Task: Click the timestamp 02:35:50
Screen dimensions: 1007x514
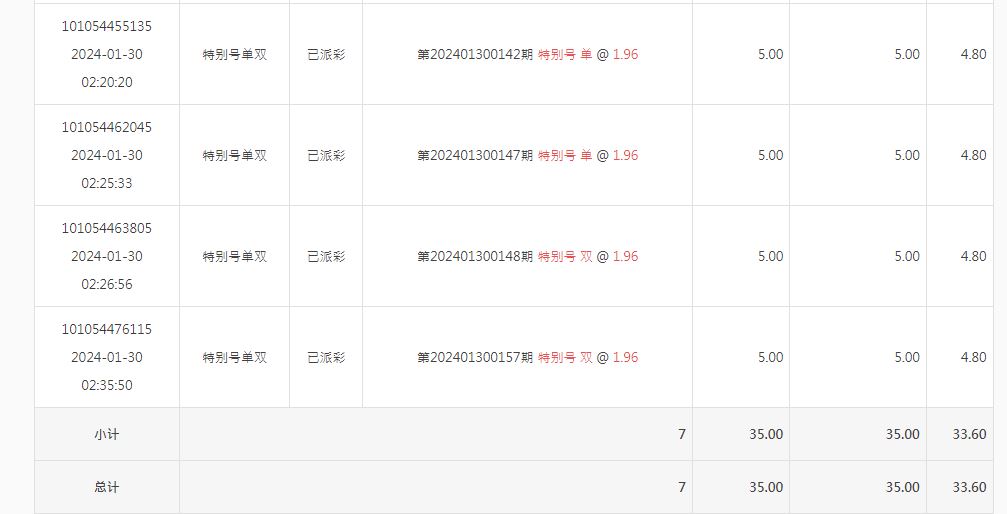Action: (x=107, y=385)
